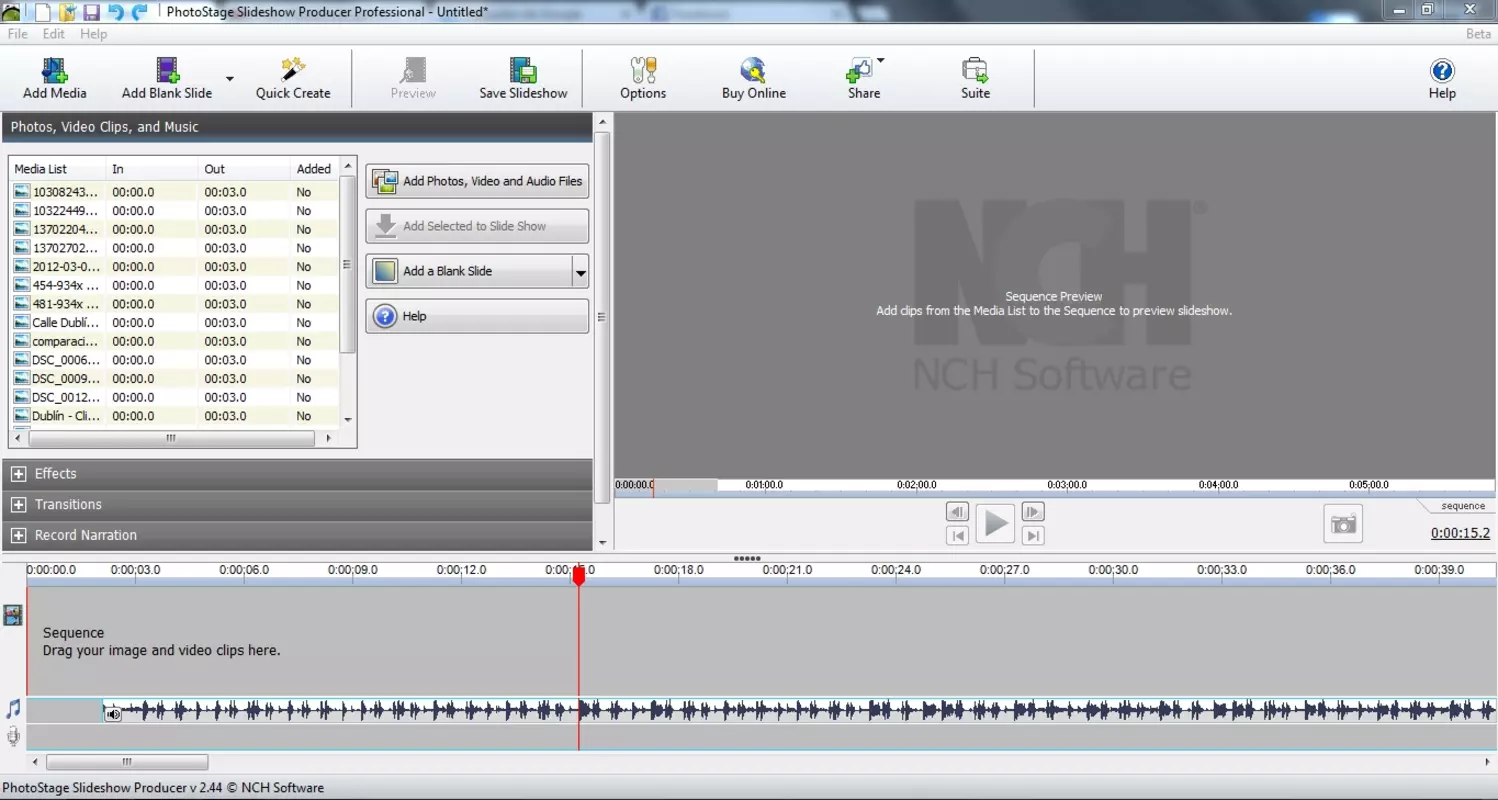Select media item Dublín - Cli…
This screenshot has height=800, width=1498.
65,416
